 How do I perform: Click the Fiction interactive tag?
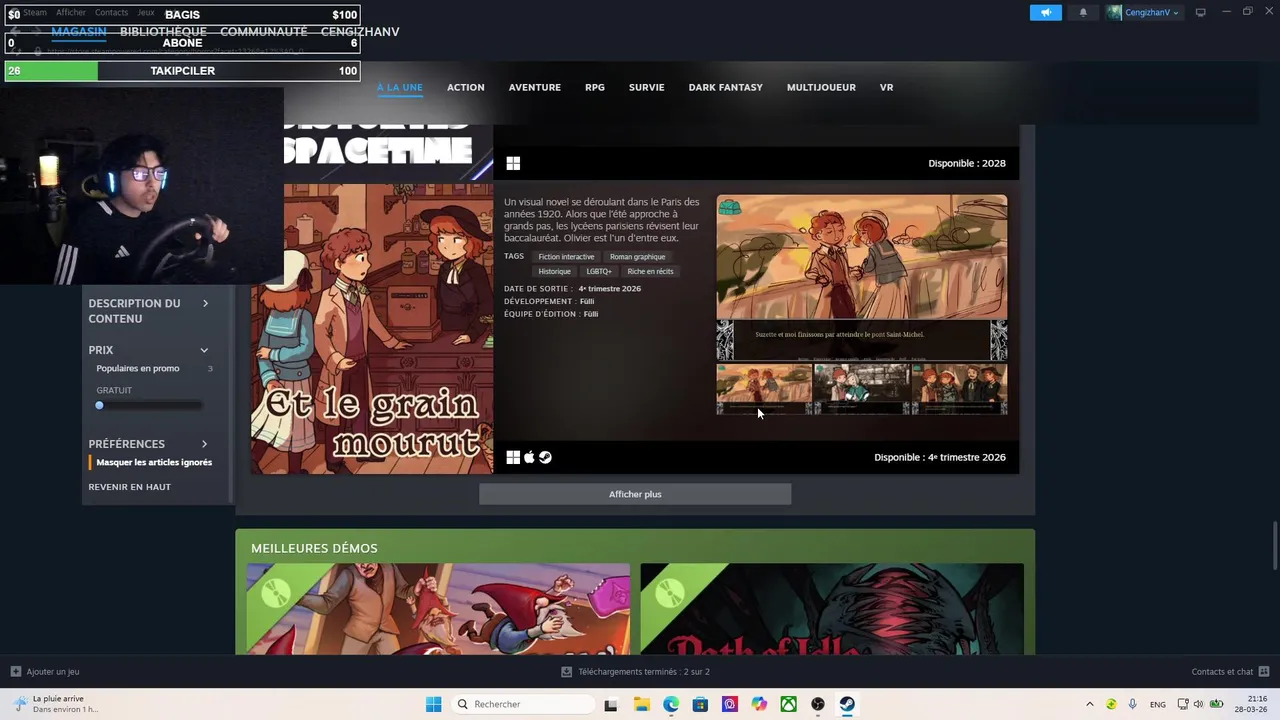coord(566,257)
